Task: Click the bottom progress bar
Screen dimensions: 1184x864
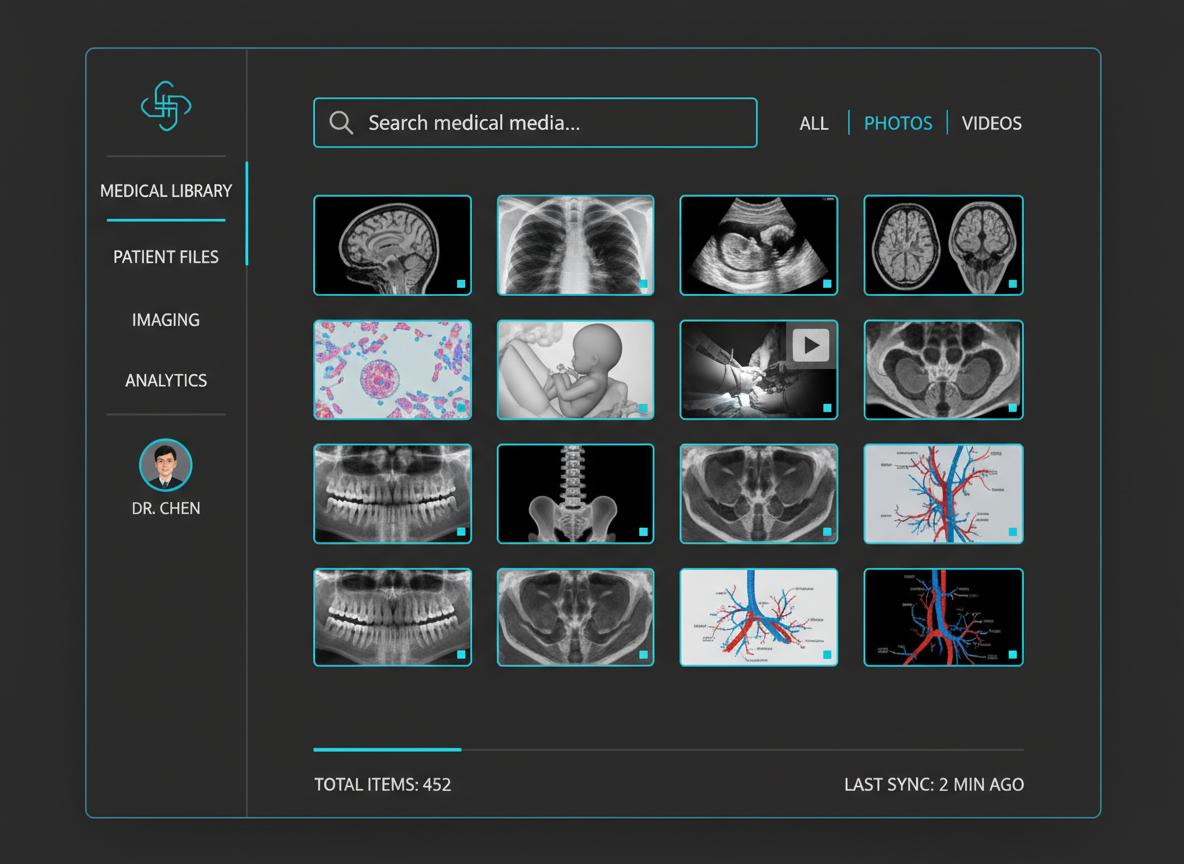Action: [668, 749]
